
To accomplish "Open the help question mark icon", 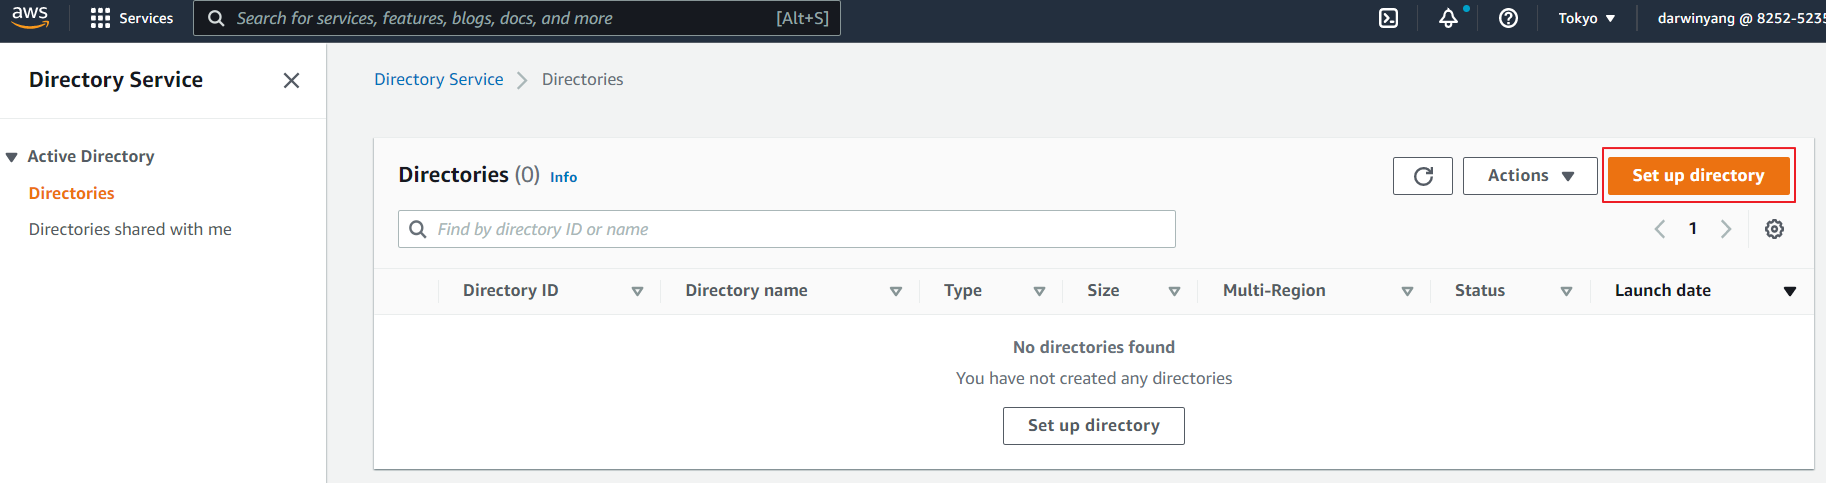I will 1508,18.
